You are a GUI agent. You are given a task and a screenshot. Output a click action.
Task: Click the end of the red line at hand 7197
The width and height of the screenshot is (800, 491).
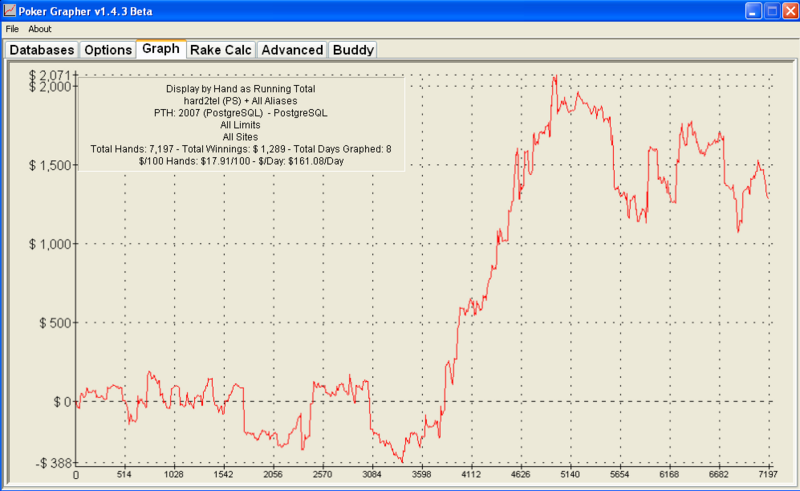(x=768, y=197)
